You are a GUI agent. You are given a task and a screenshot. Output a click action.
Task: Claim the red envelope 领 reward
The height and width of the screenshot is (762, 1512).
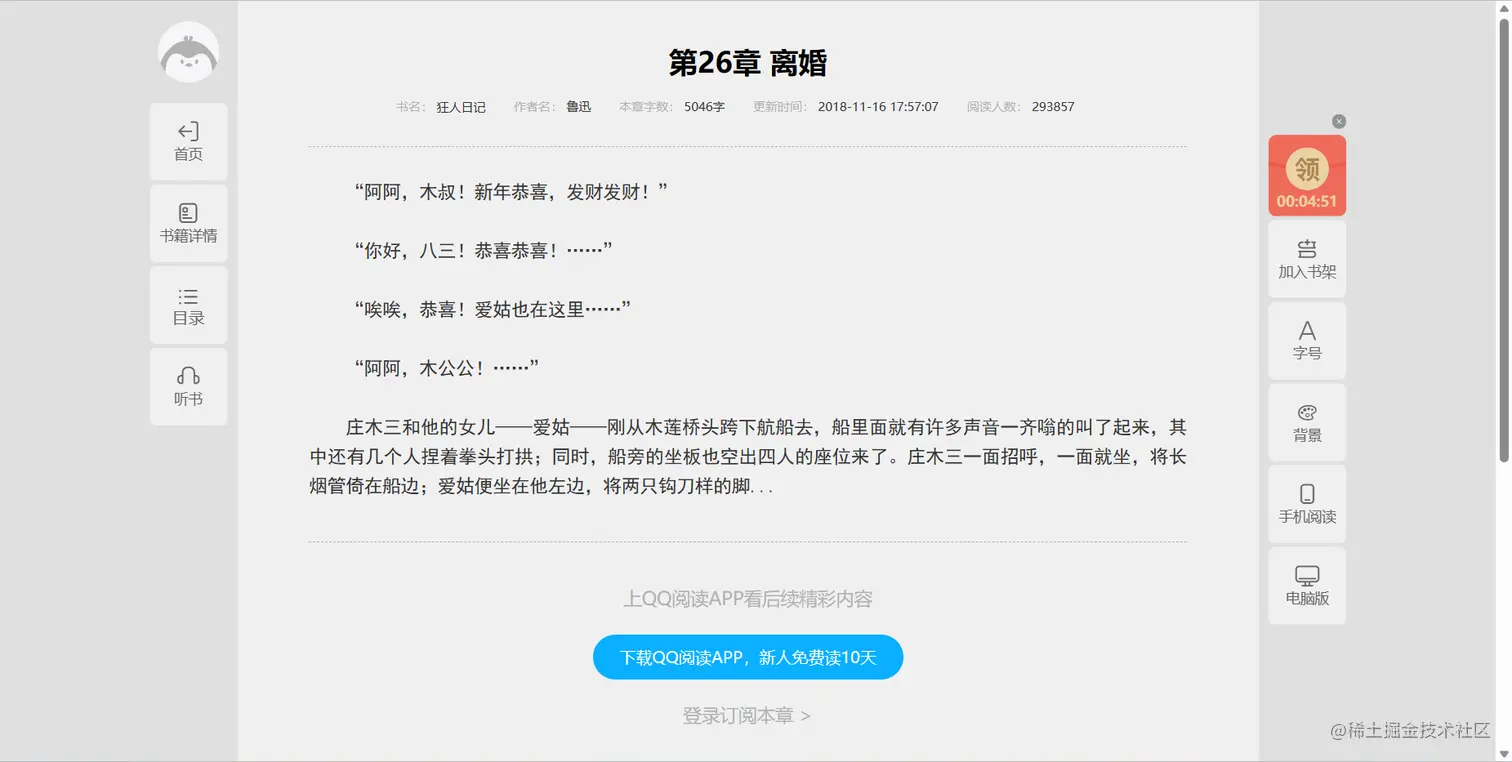click(x=1307, y=169)
